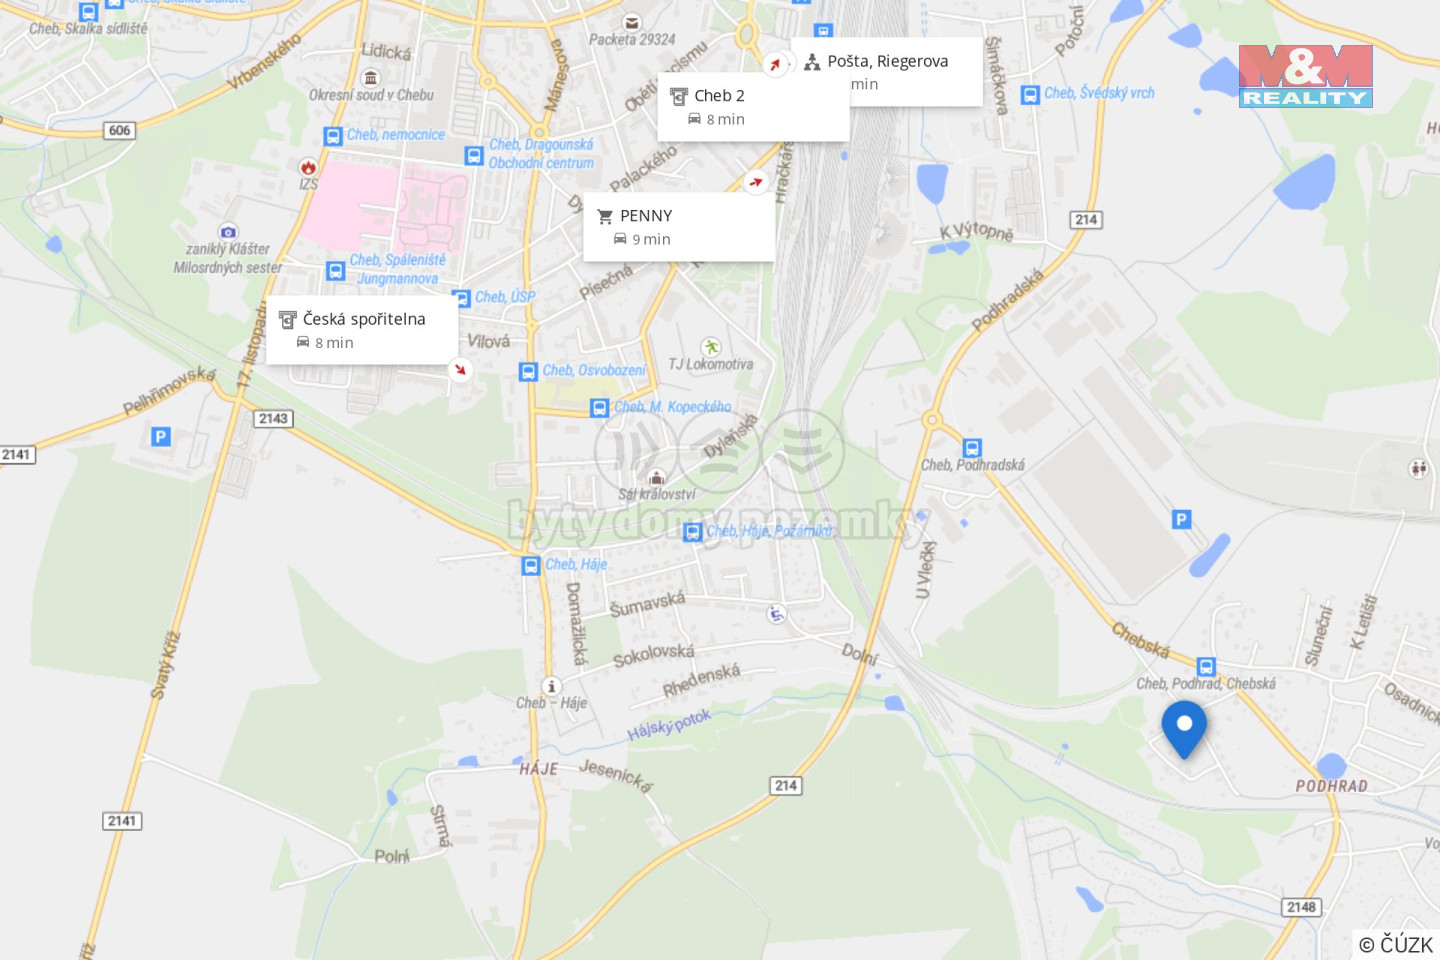Open the M&M Reality logo

1306,76
